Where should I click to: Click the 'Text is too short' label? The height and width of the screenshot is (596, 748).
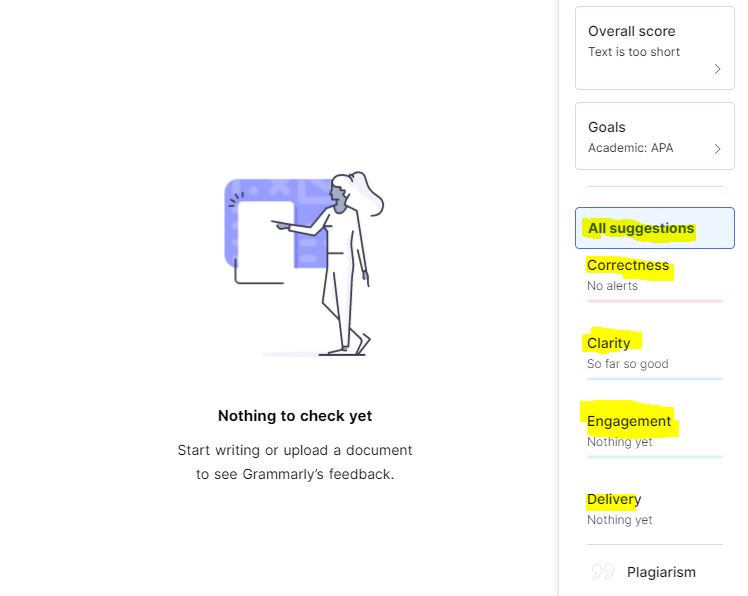(x=634, y=52)
